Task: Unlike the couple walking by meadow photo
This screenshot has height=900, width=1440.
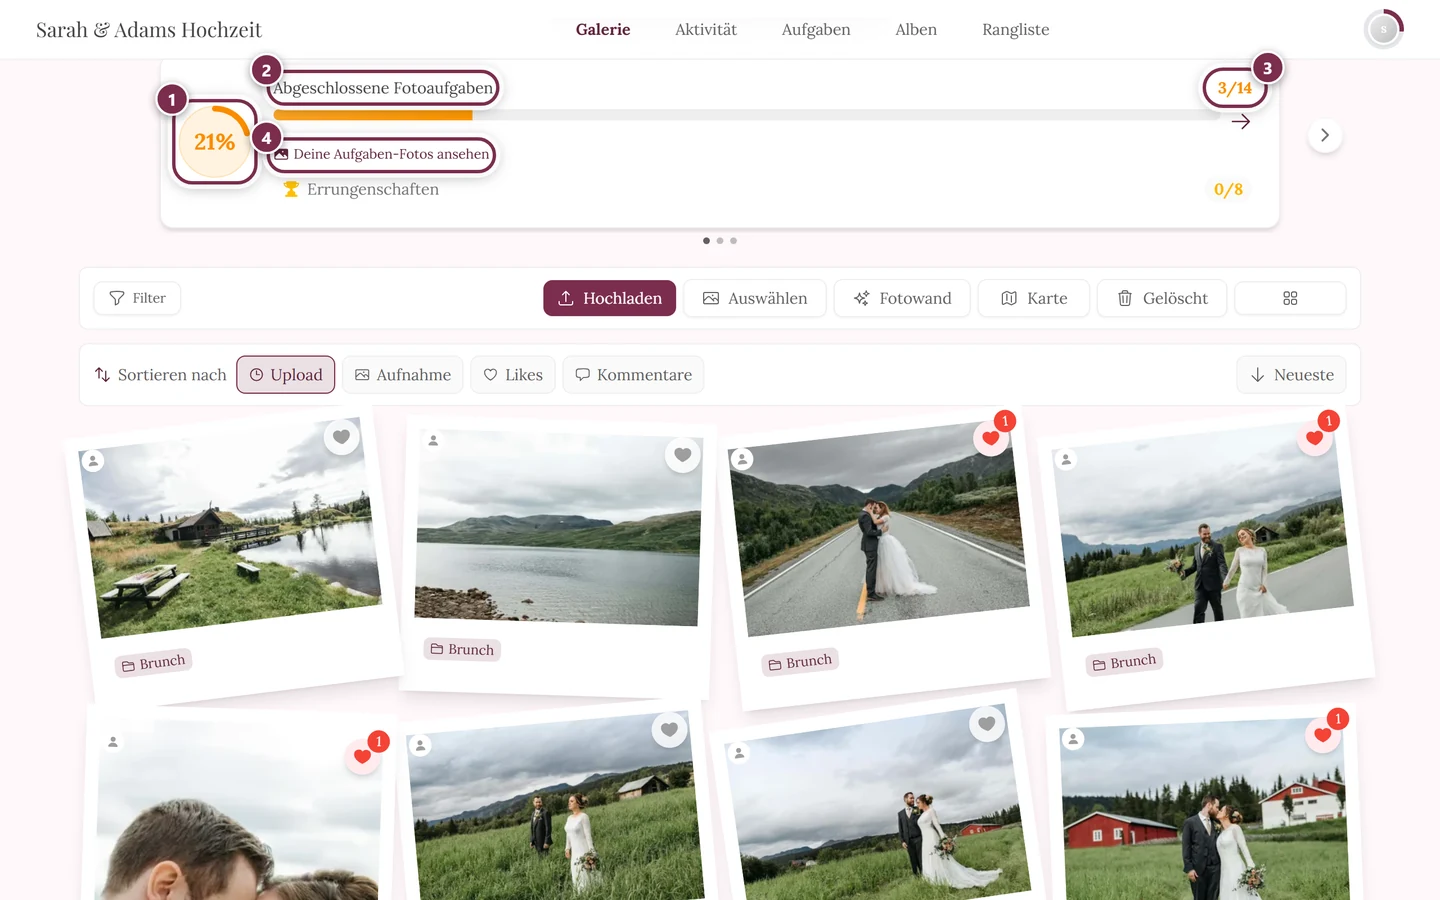Action: tap(1314, 438)
